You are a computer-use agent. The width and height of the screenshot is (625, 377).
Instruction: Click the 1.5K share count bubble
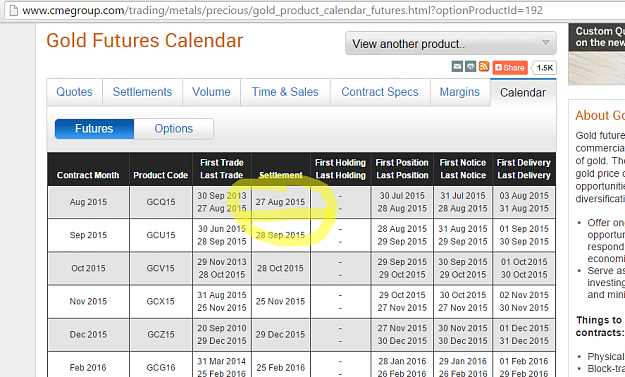click(544, 68)
